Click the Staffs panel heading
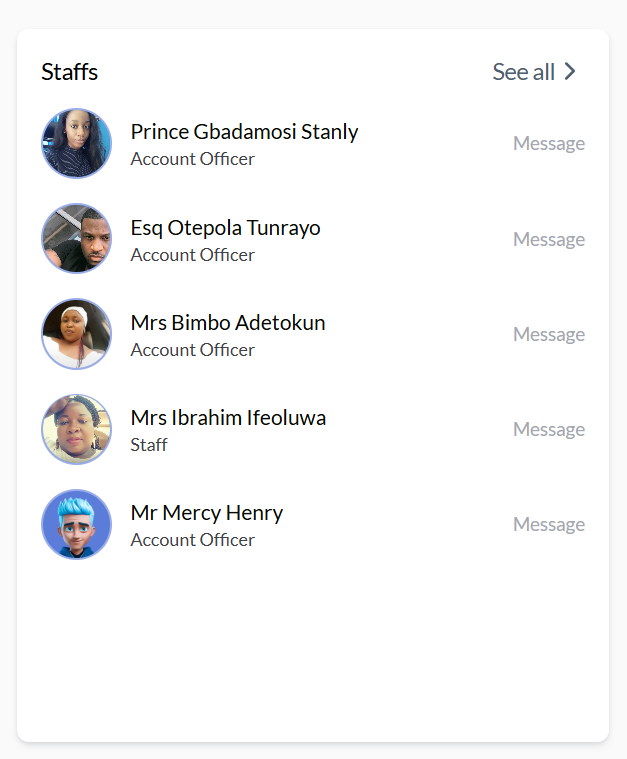The image size is (627, 759). [x=69, y=72]
